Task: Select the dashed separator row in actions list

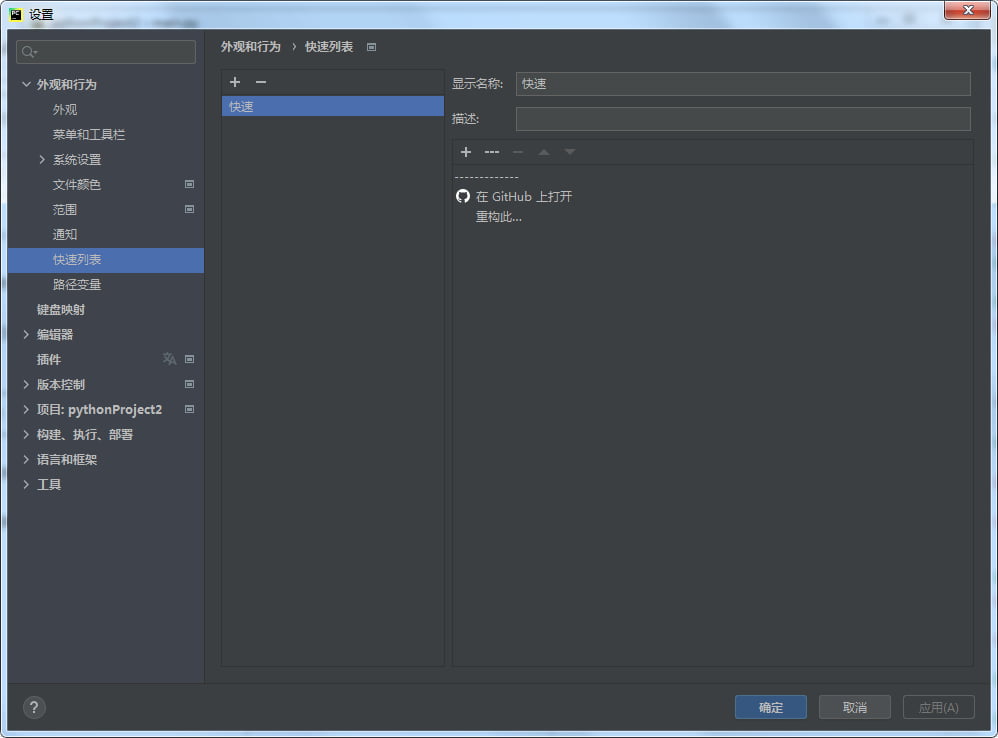Action: pyautogui.click(x=487, y=177)
